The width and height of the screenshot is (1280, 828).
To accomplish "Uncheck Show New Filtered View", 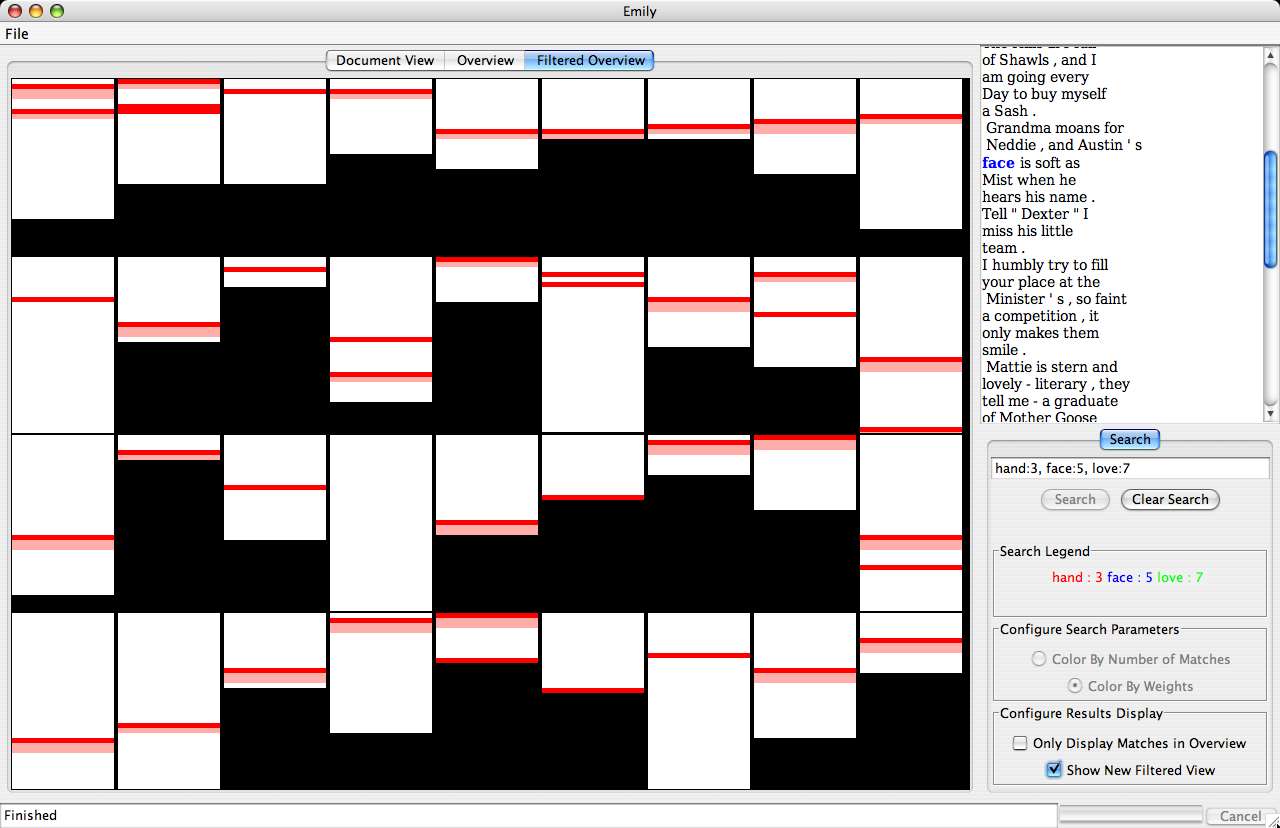I will click(1130, 770).
